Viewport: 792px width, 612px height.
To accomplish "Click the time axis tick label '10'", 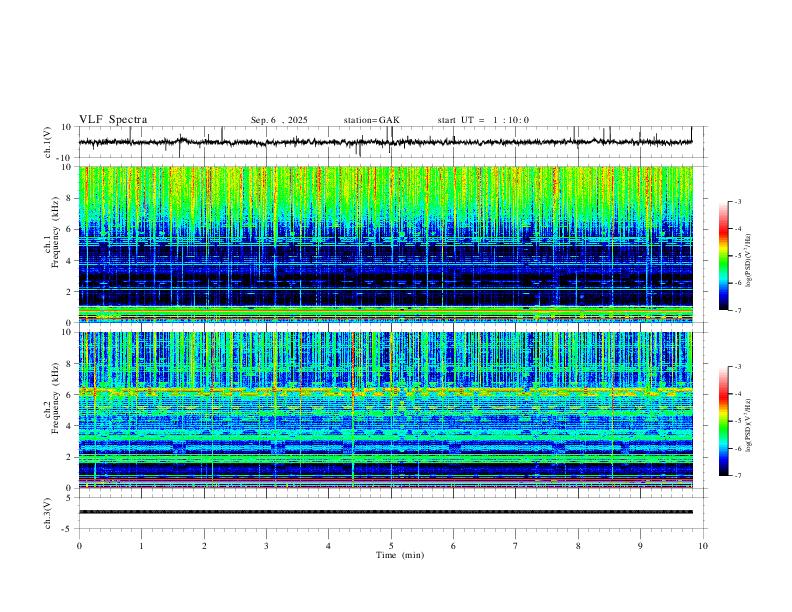I will [703, 546].
